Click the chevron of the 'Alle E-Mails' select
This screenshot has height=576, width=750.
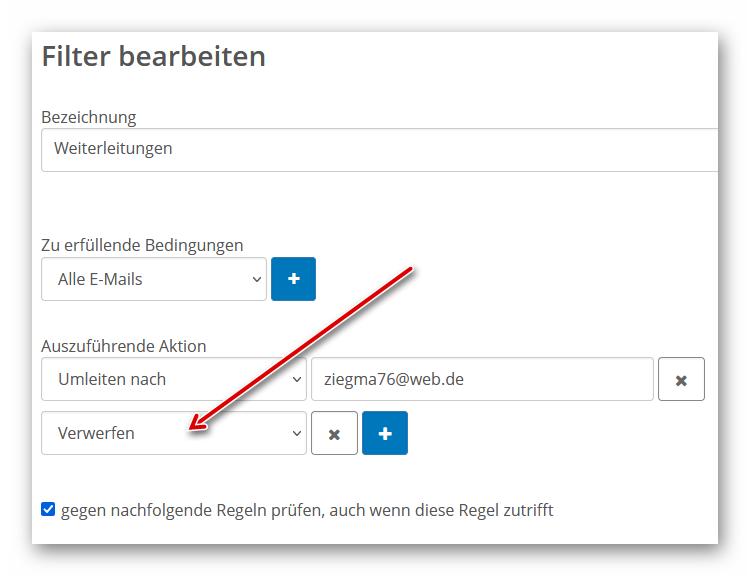pos(256,280)
